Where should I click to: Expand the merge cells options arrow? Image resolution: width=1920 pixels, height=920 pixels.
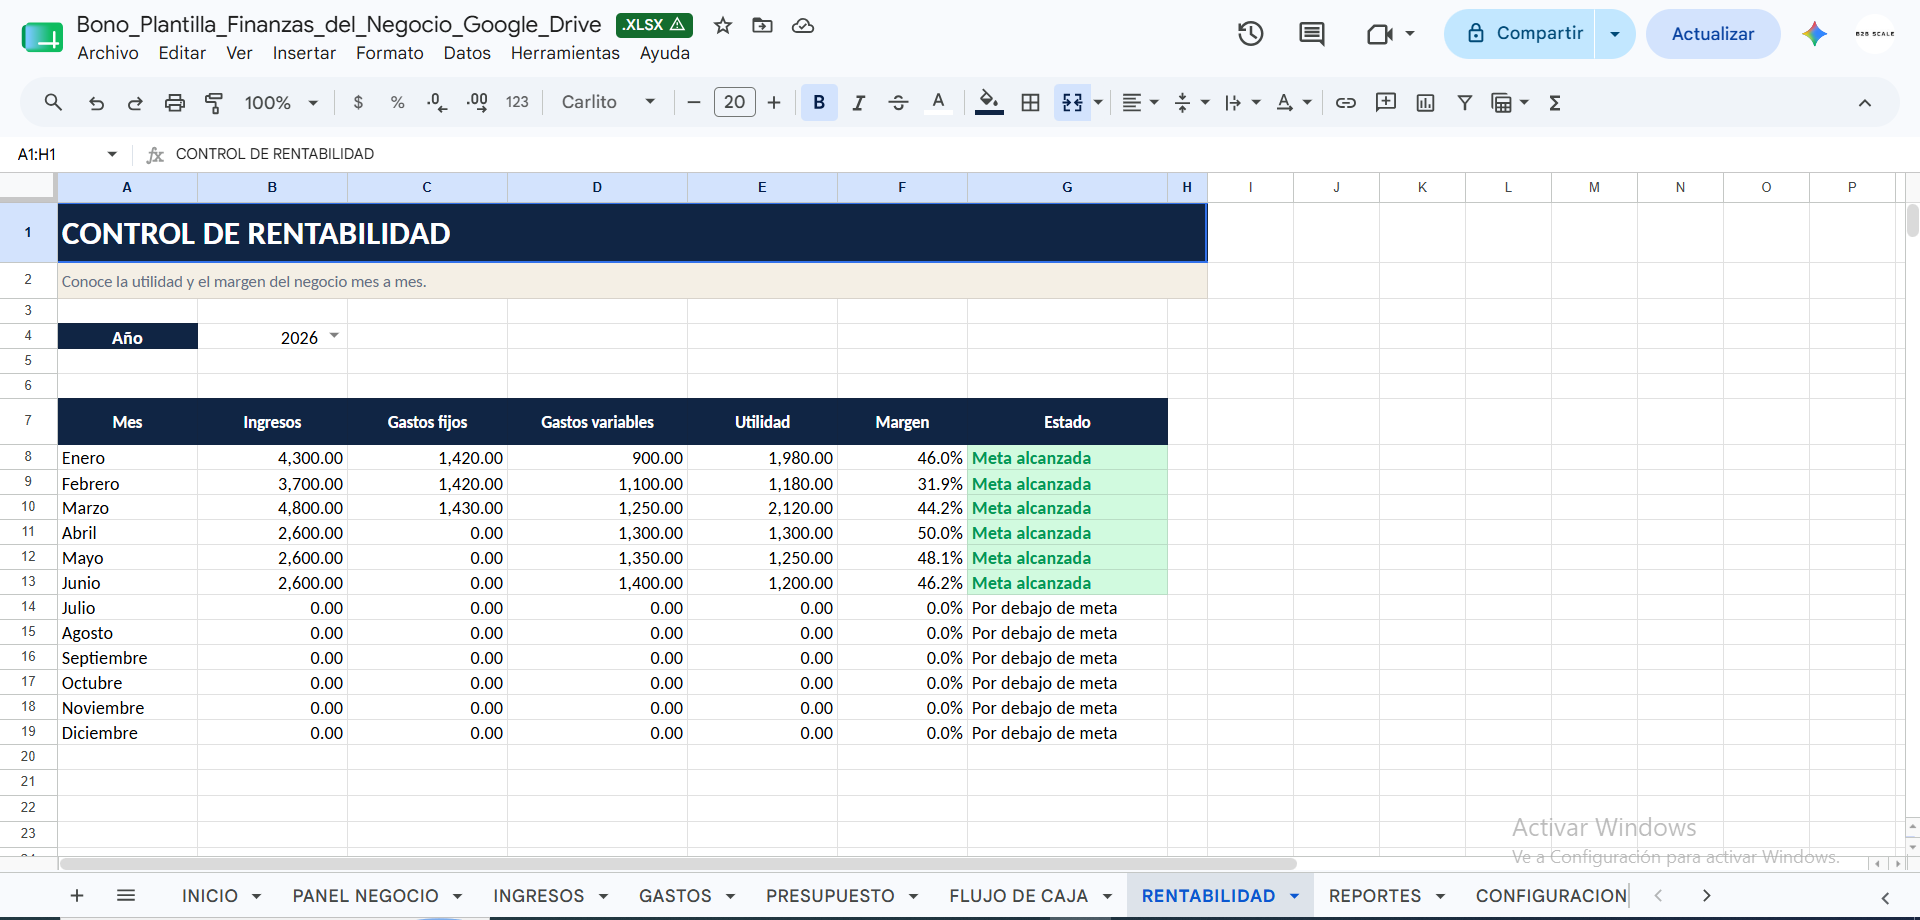tap(1098, 102)
